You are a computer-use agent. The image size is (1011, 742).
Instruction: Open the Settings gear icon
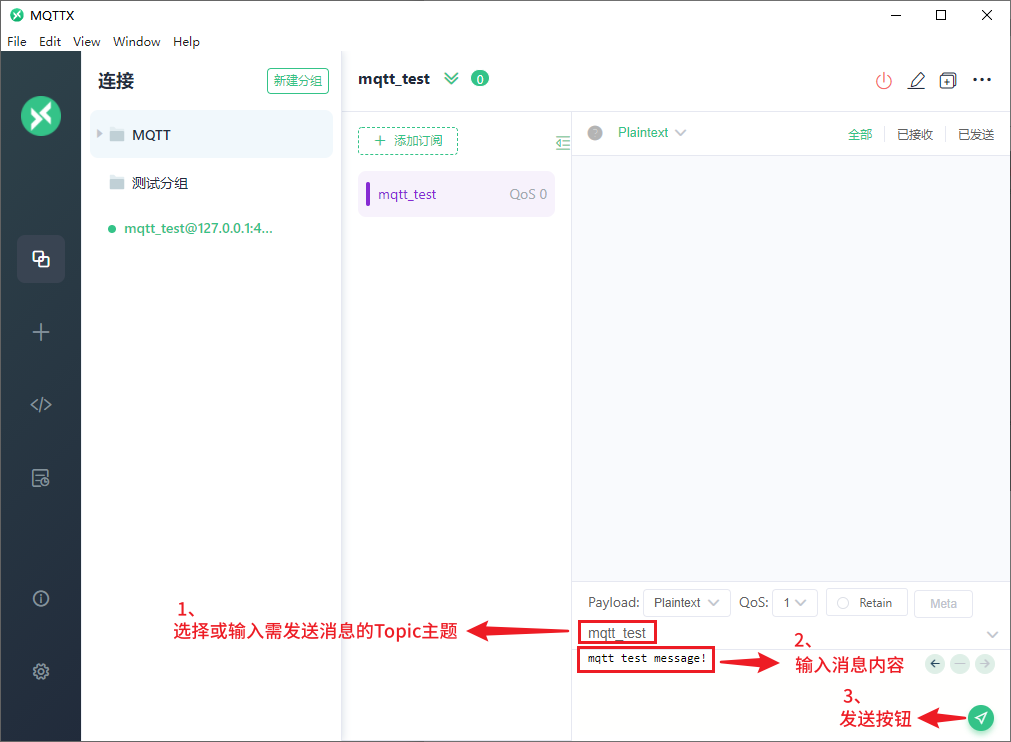coord(41,672)
